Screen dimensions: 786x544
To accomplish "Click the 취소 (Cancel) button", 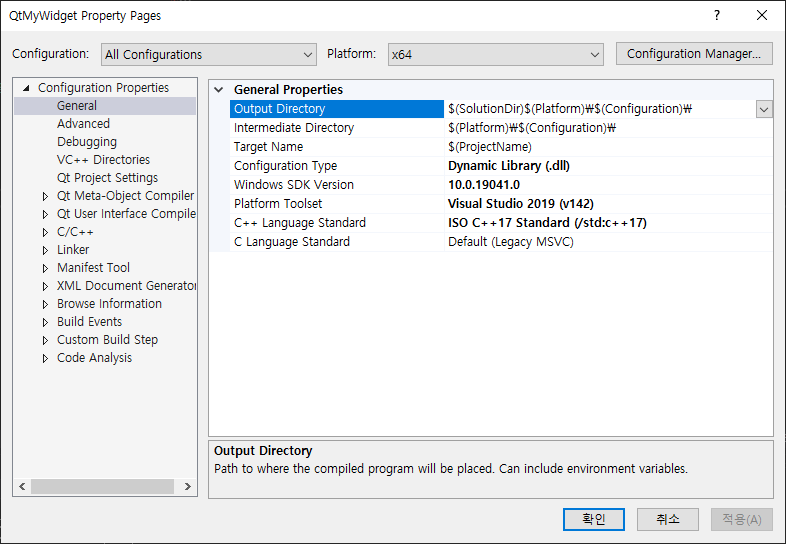I will [x=668, y=519].
